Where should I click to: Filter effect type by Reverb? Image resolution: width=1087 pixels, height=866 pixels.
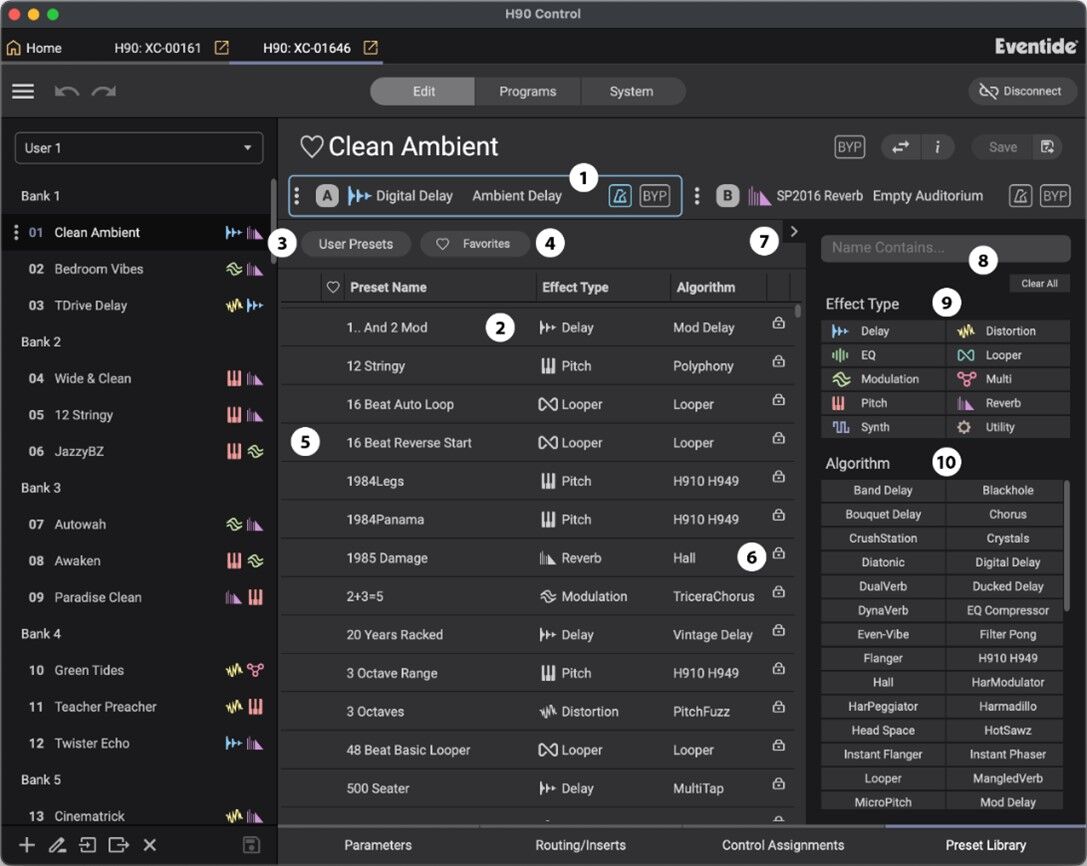1007,404
